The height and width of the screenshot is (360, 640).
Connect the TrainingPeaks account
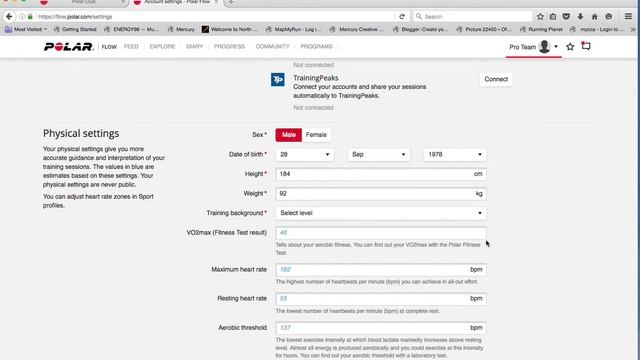tap(496, 79)
